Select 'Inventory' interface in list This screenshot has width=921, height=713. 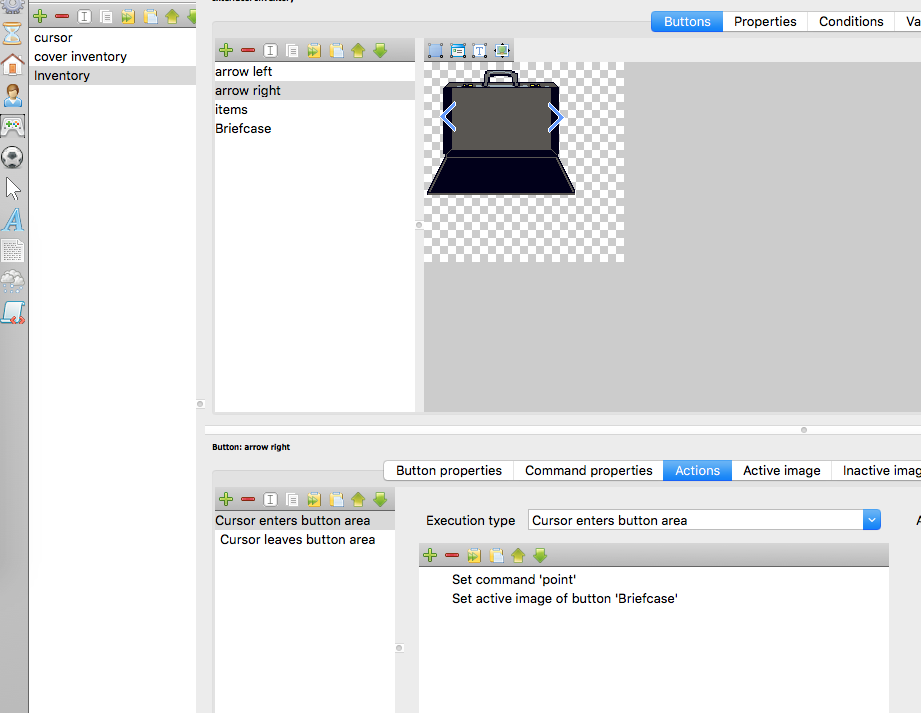click(112, 76)
